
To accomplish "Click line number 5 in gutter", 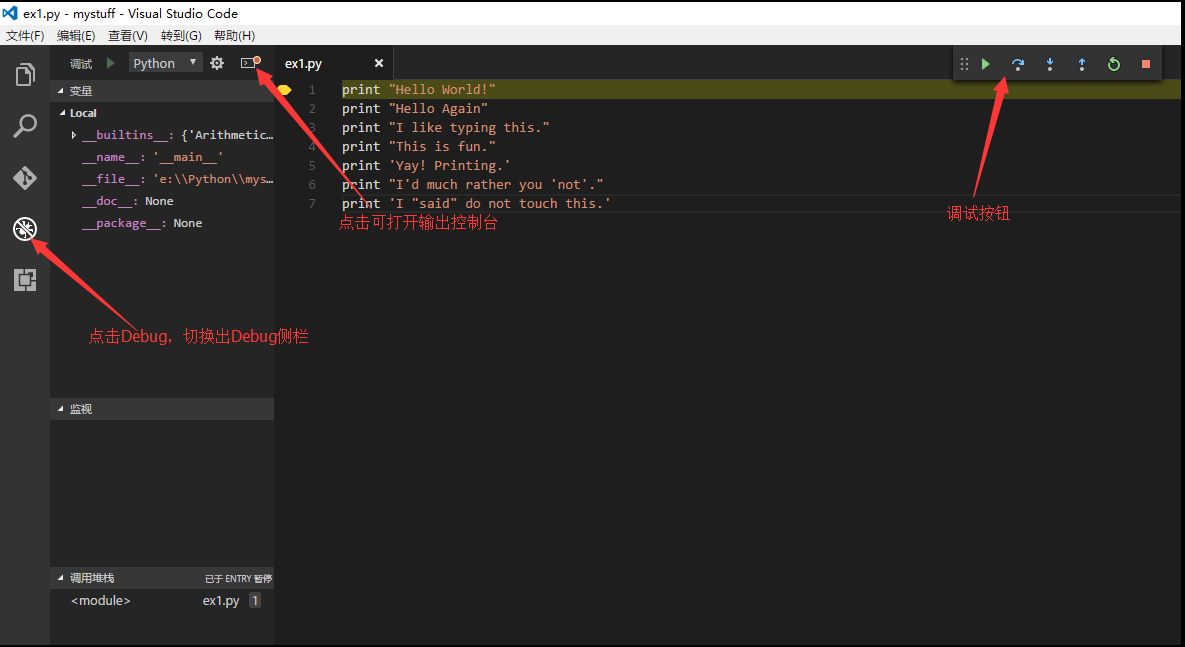I will click(312, 166).
